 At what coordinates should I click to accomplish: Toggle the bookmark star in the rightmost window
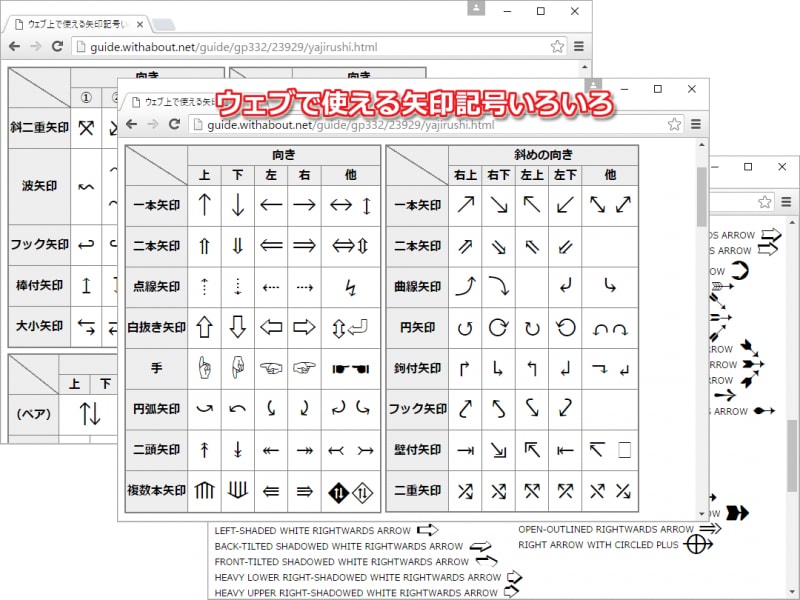(765, 202)
